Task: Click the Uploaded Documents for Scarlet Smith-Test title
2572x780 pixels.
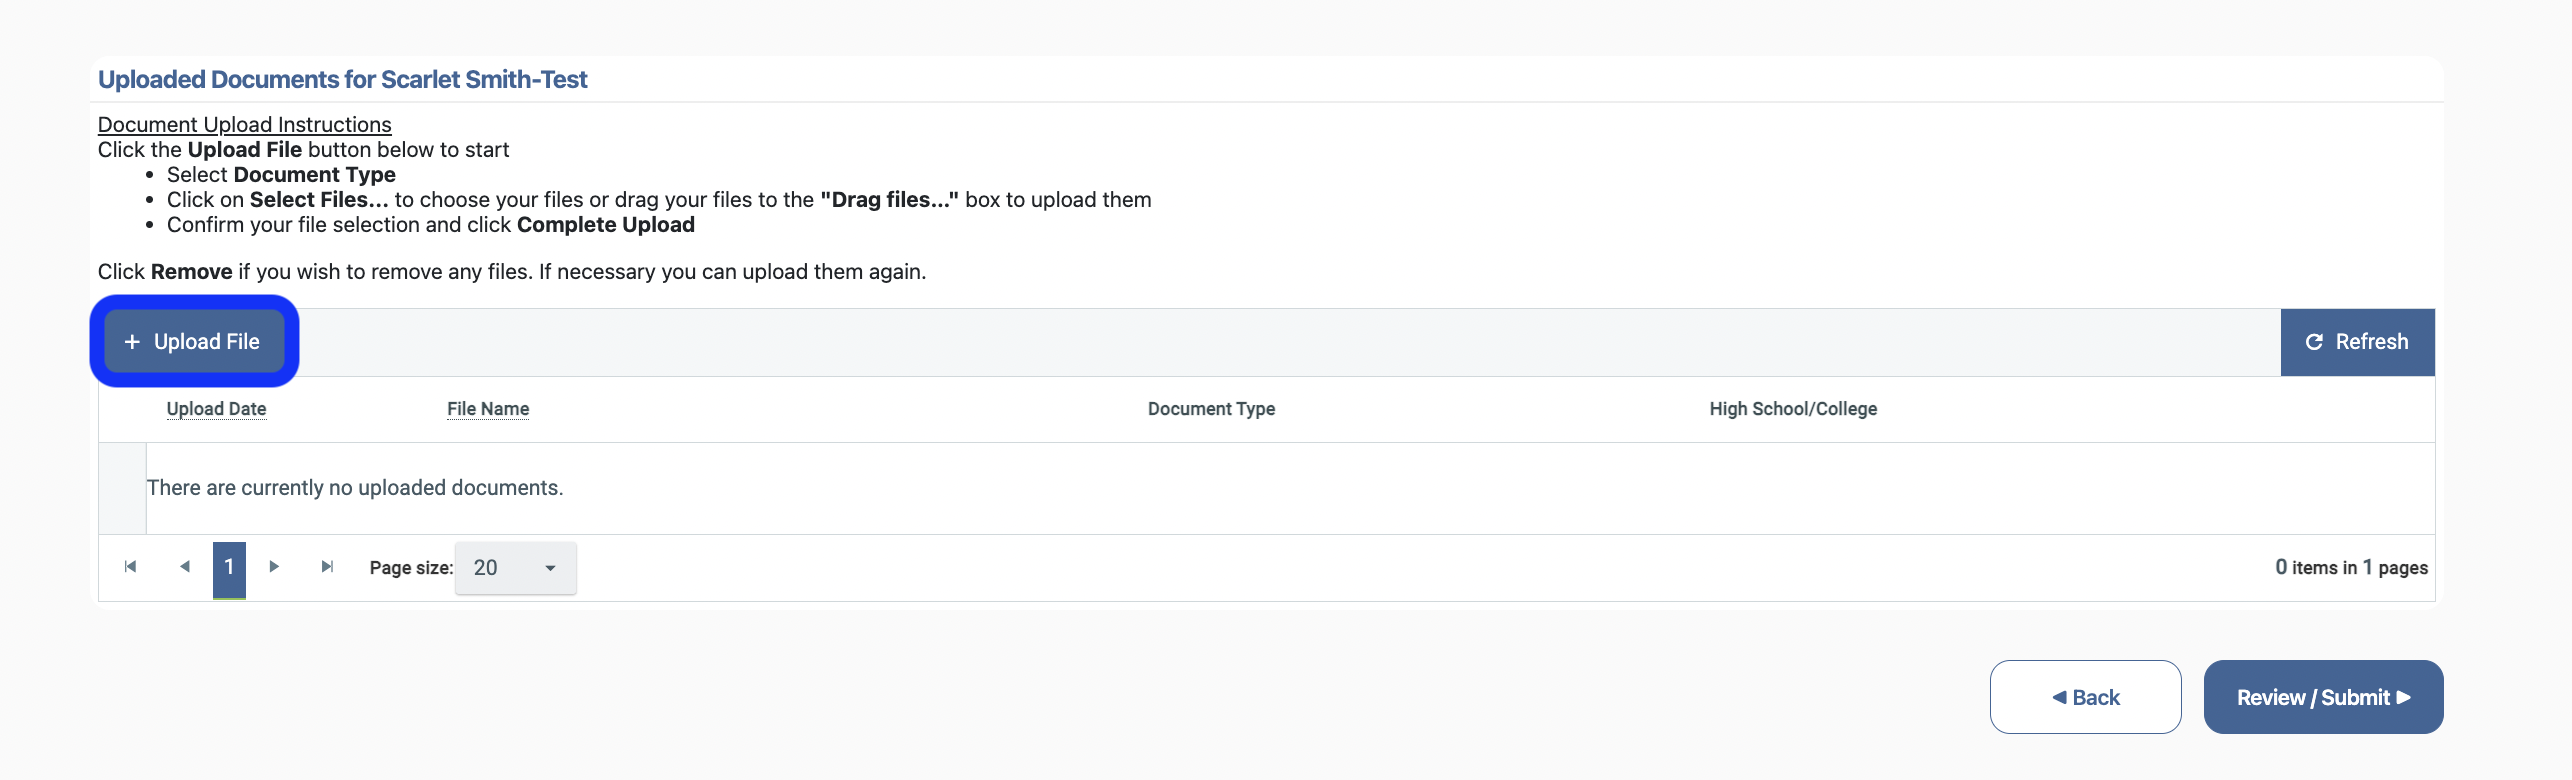Action: click(x=342, y=80)
